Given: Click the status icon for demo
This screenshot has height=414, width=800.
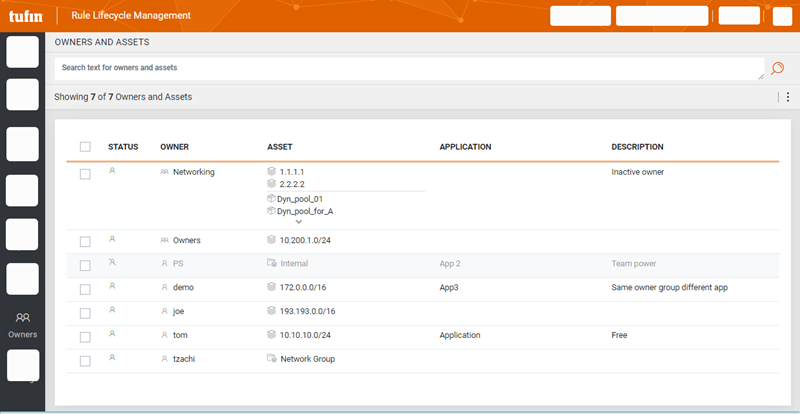Looking at the screenshot, I should pyautogui.click(x=112, y=286).
